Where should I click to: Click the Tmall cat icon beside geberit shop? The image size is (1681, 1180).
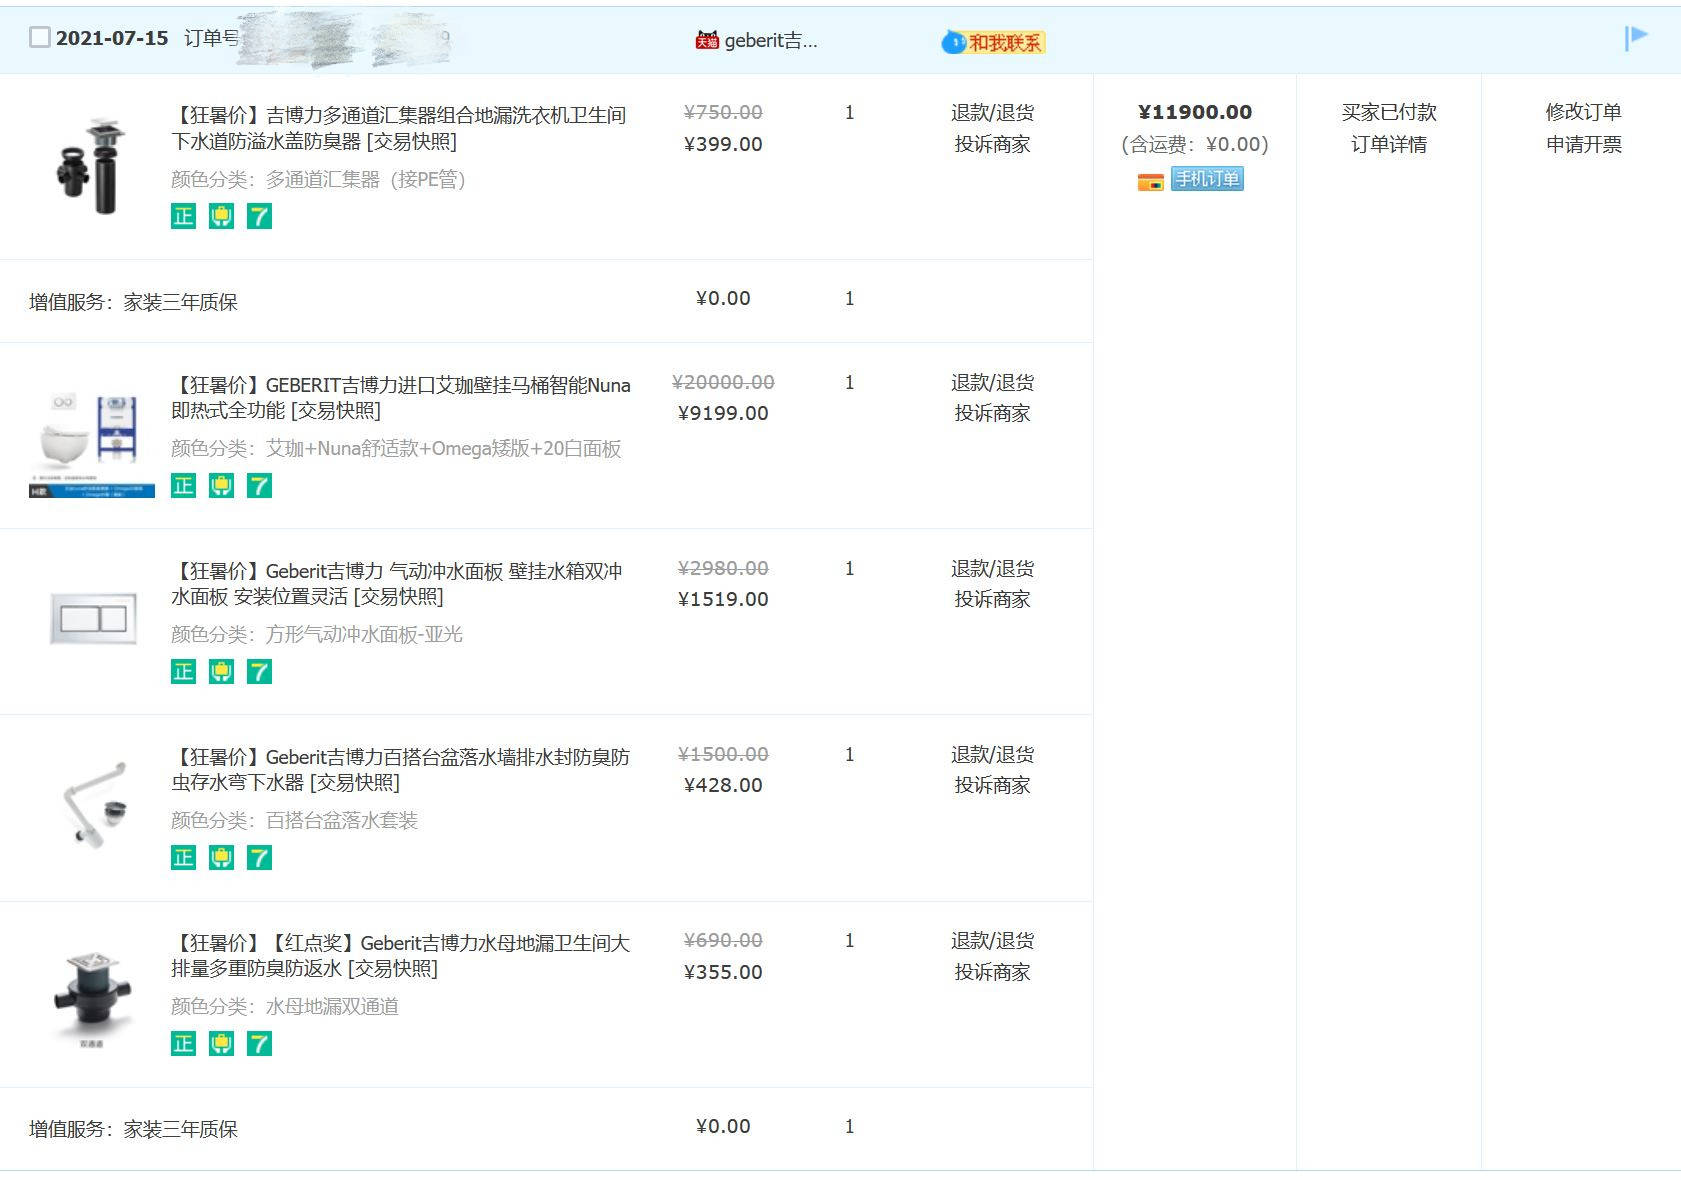[x=707, y=40]
